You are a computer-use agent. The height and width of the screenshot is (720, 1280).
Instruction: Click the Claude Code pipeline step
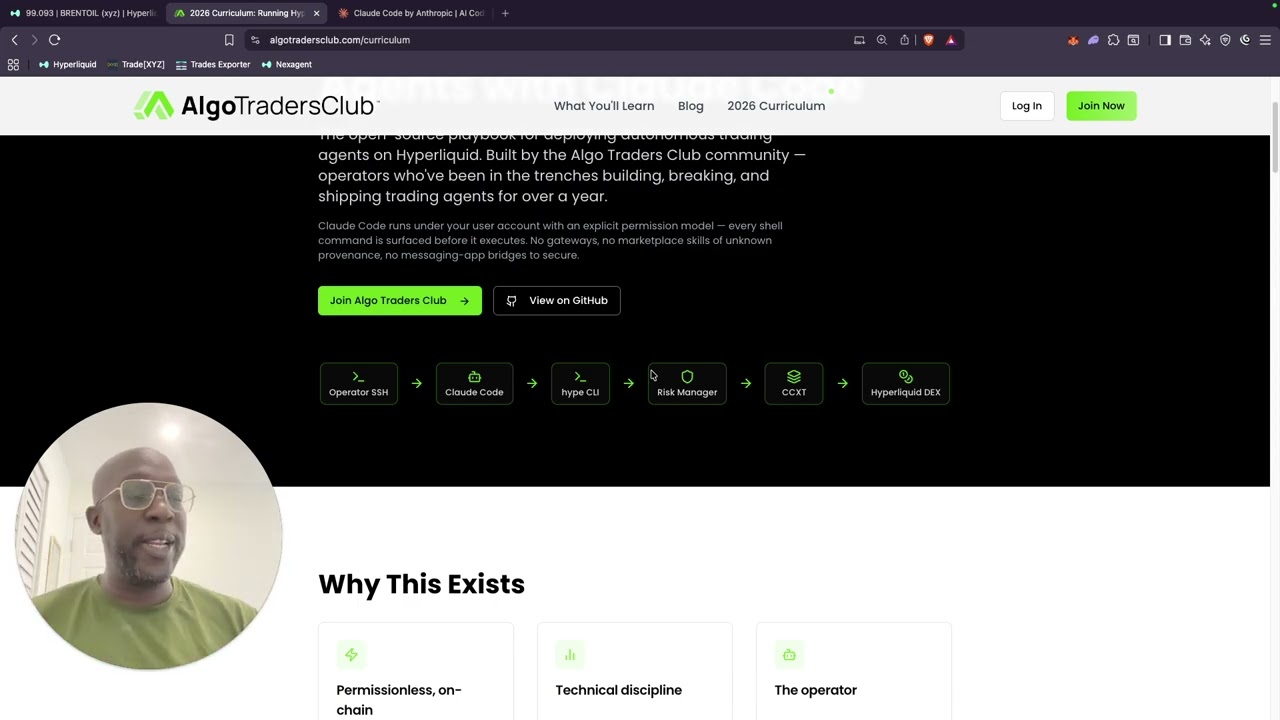[x=474, y=383]
